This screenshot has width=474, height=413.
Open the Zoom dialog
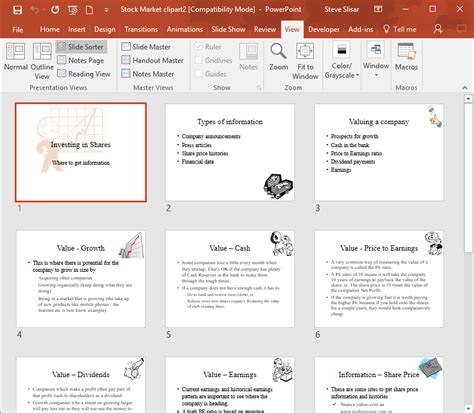coord(278,57)
